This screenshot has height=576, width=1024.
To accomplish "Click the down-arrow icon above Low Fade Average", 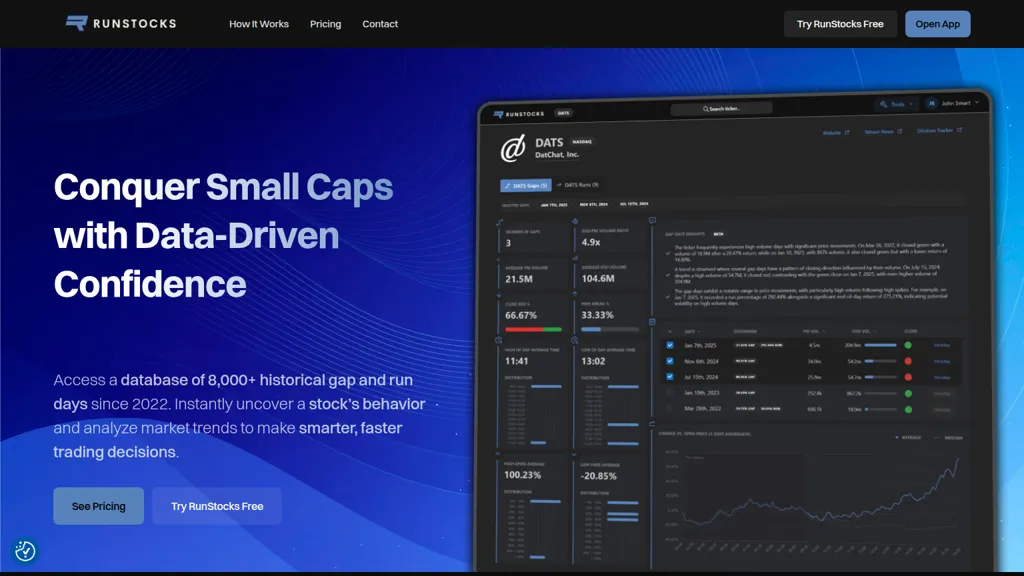I will pyautogui.click(x=574, y=454).
